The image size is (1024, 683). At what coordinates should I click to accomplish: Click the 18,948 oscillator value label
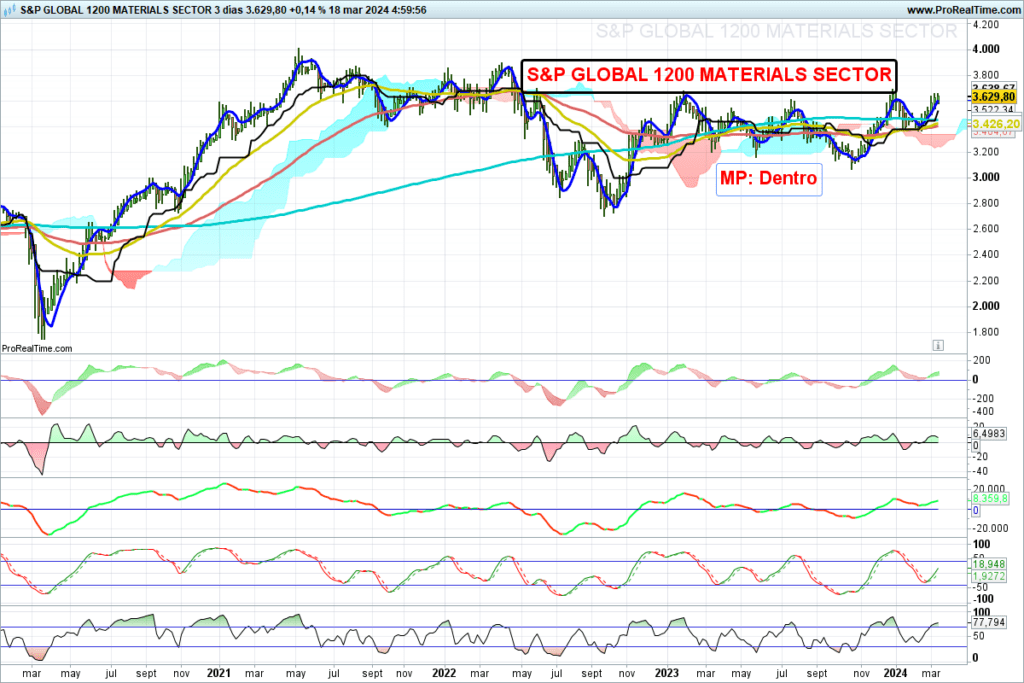pyautogui.click(x=989, y=564)
